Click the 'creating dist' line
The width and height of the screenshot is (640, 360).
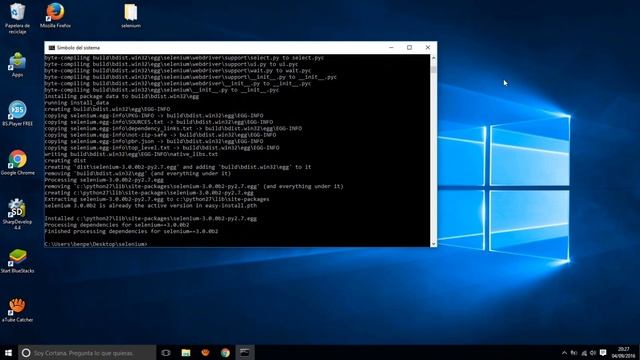click(65, 160)
